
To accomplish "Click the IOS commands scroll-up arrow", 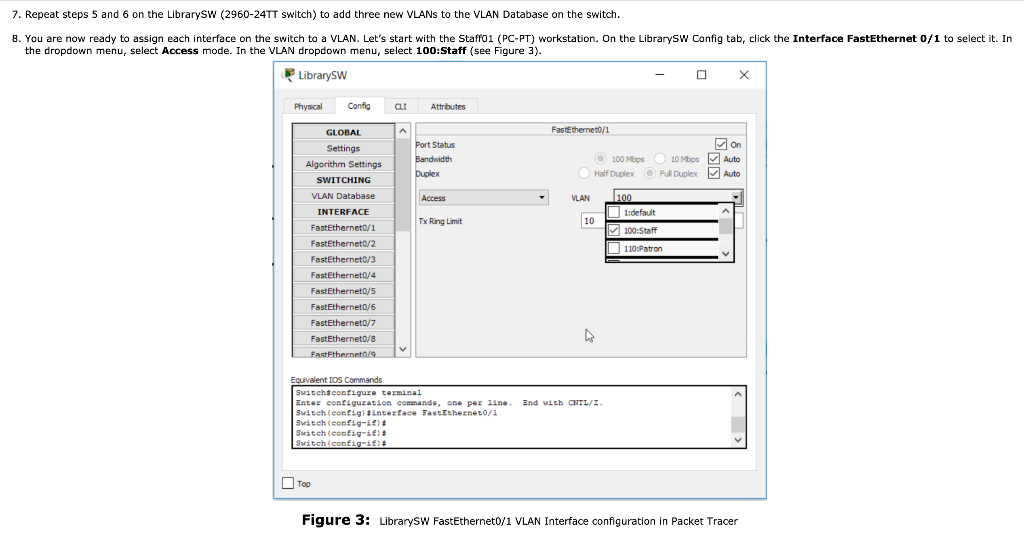I will (x=738, y=394).
